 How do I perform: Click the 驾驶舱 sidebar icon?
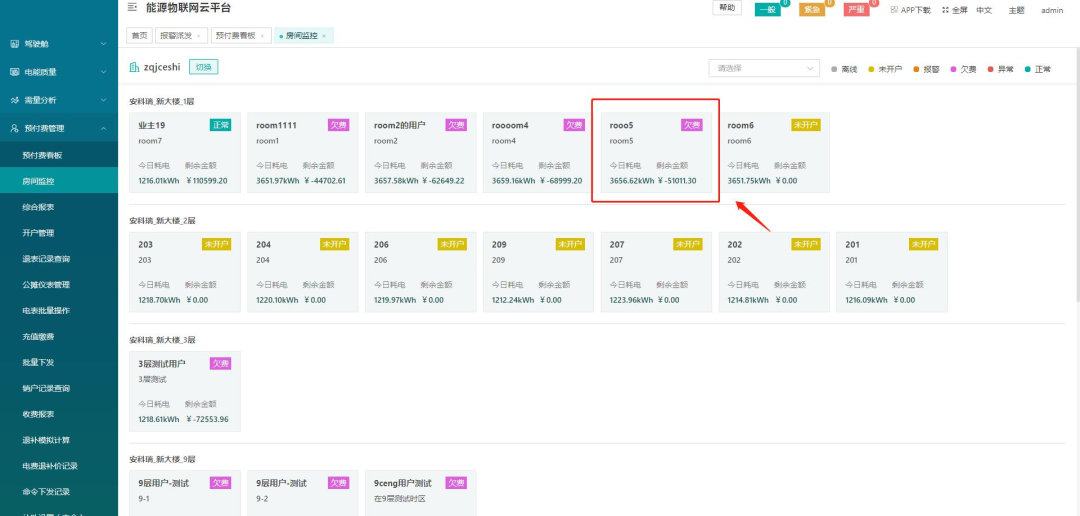14,43
